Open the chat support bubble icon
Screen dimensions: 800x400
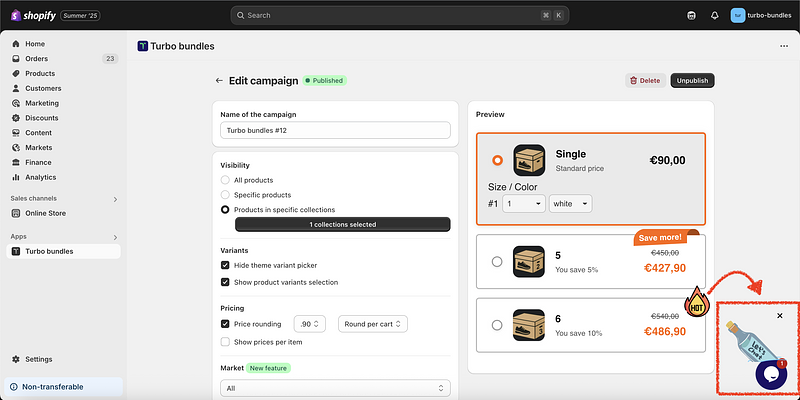point(771,374)
